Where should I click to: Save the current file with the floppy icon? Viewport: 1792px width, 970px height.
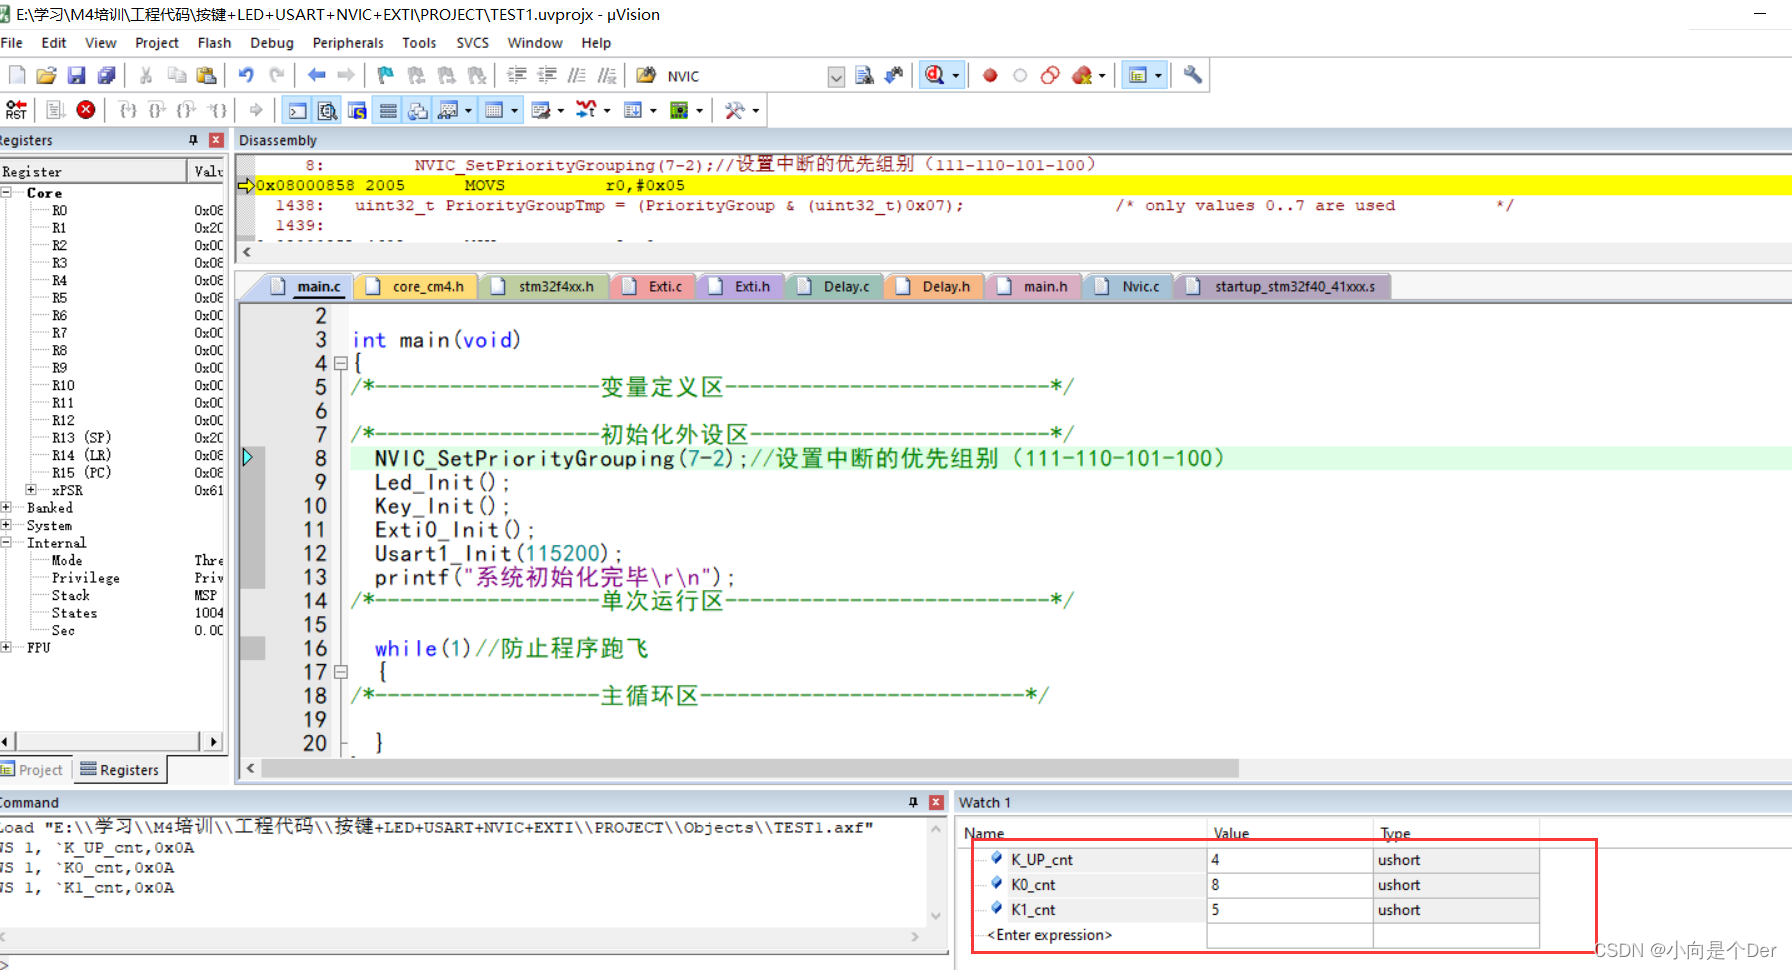point(76,75)
